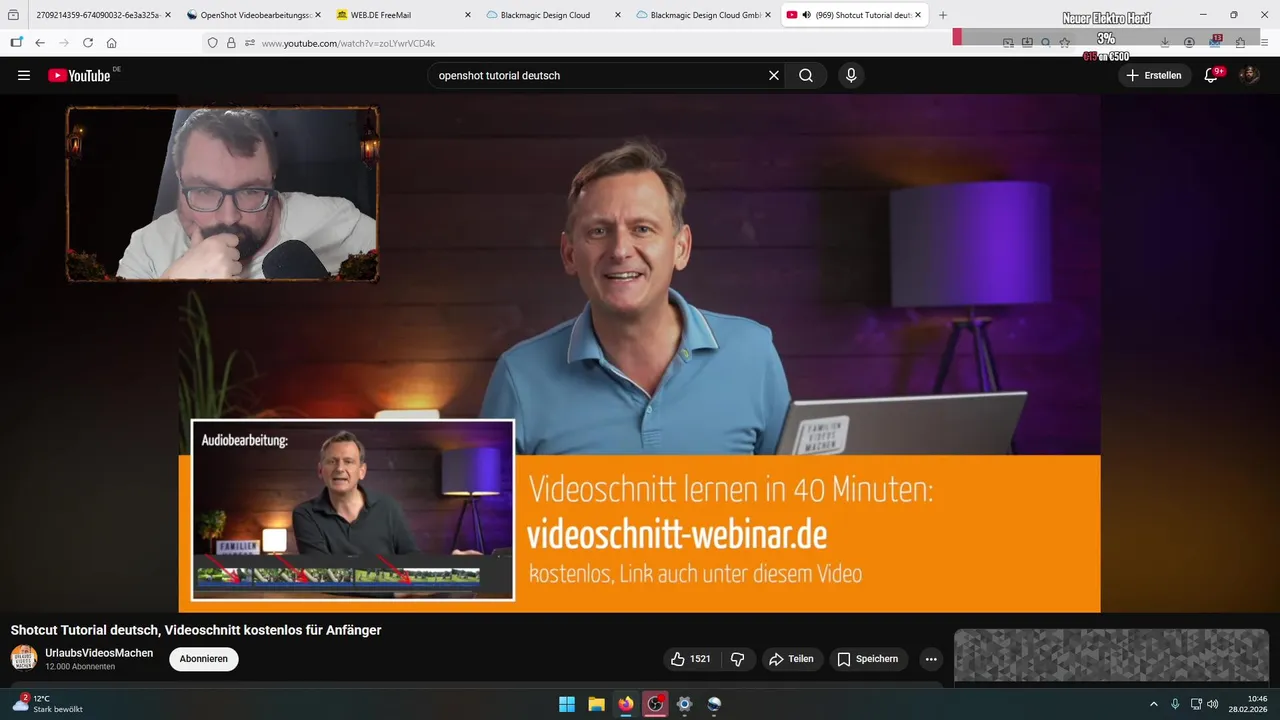This screenshot has width=1280, height=720.
Task: Open the mail extension with 13 badge
Action: pos(1215,42)
